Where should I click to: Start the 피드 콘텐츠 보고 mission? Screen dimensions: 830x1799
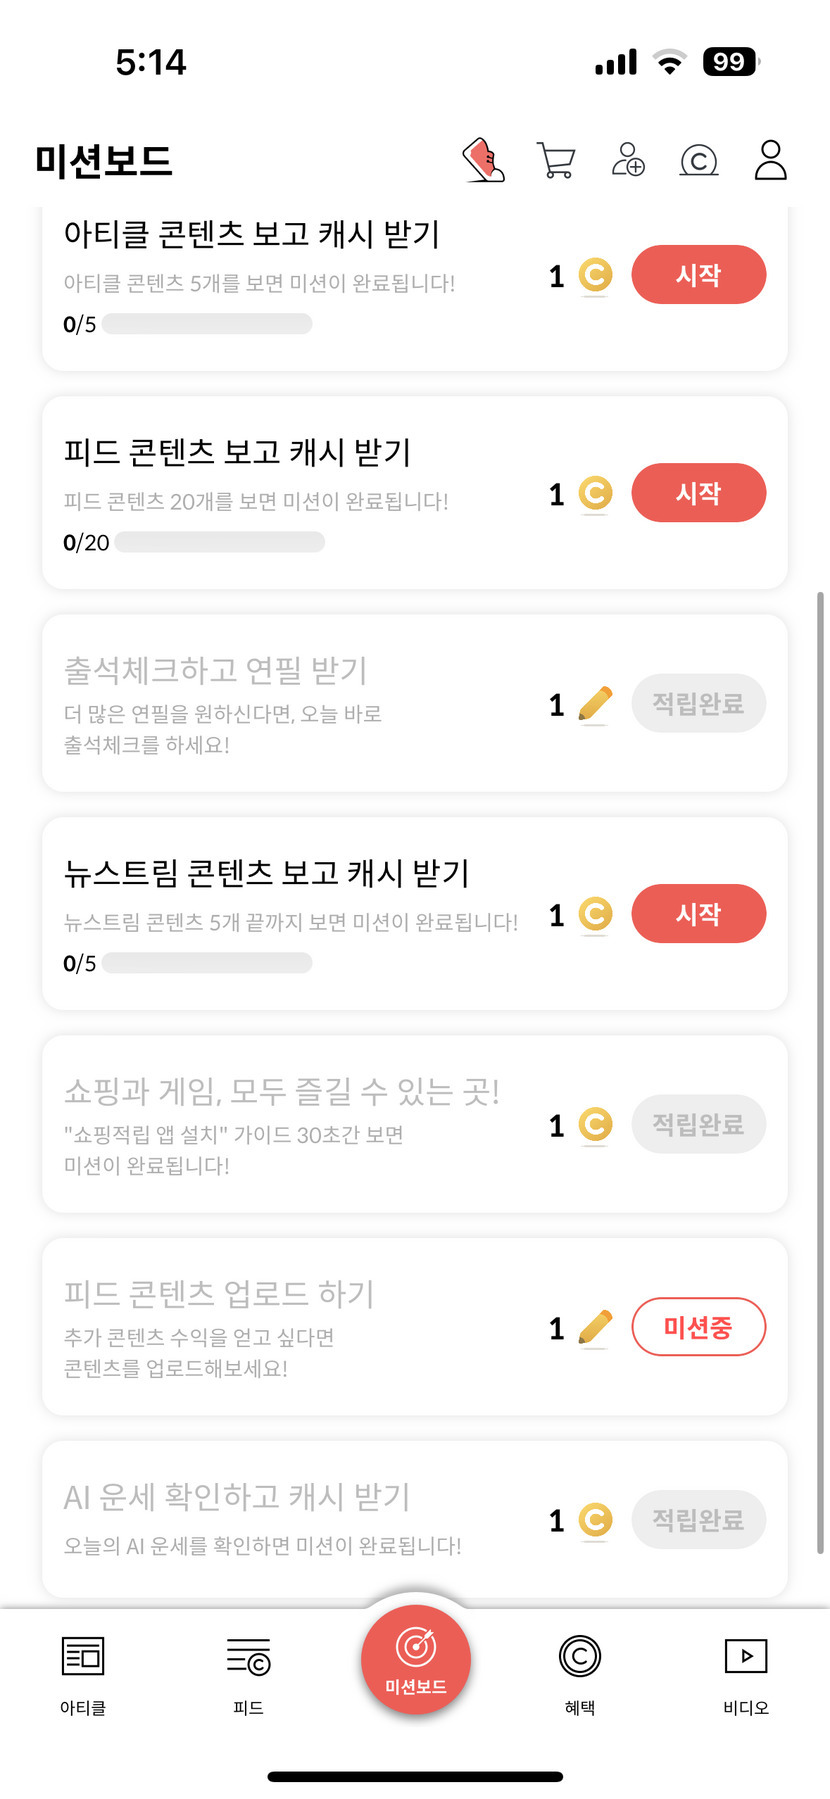698,493
